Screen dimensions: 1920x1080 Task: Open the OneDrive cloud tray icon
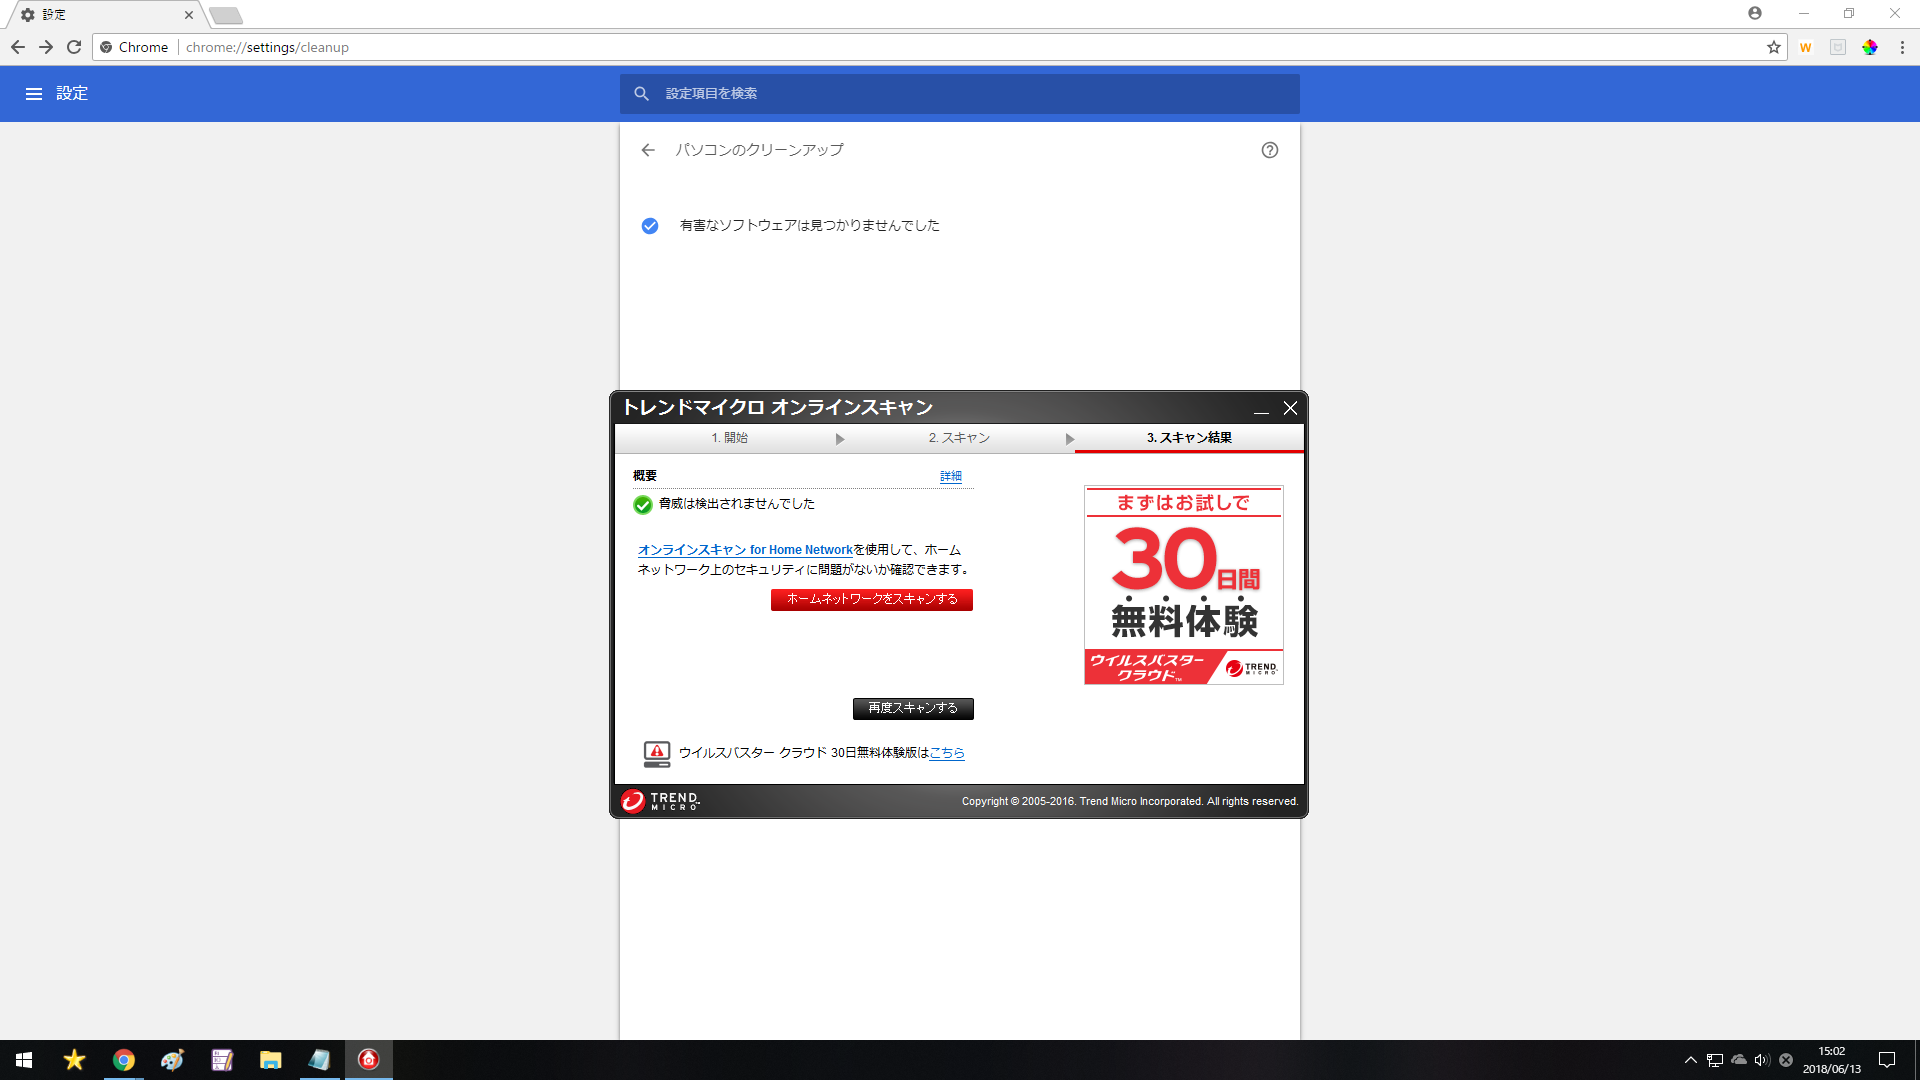click(x=1739, y=1060)
